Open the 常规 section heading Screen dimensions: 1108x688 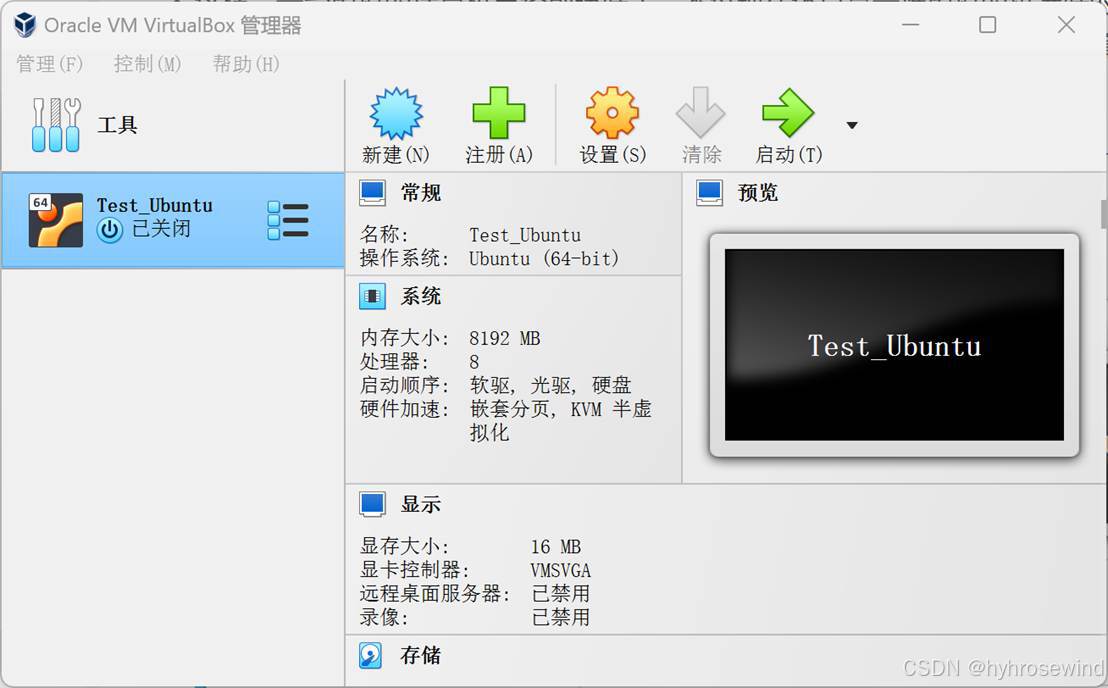[421, 193]
